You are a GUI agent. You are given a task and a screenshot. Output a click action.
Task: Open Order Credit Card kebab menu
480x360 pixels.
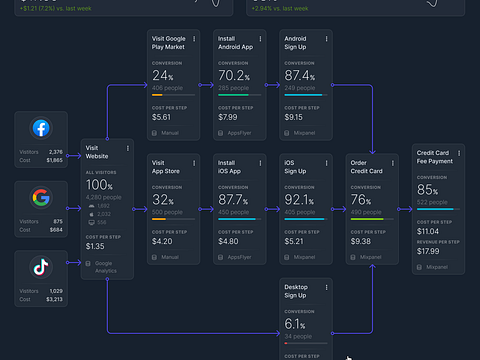click(393, 163)
